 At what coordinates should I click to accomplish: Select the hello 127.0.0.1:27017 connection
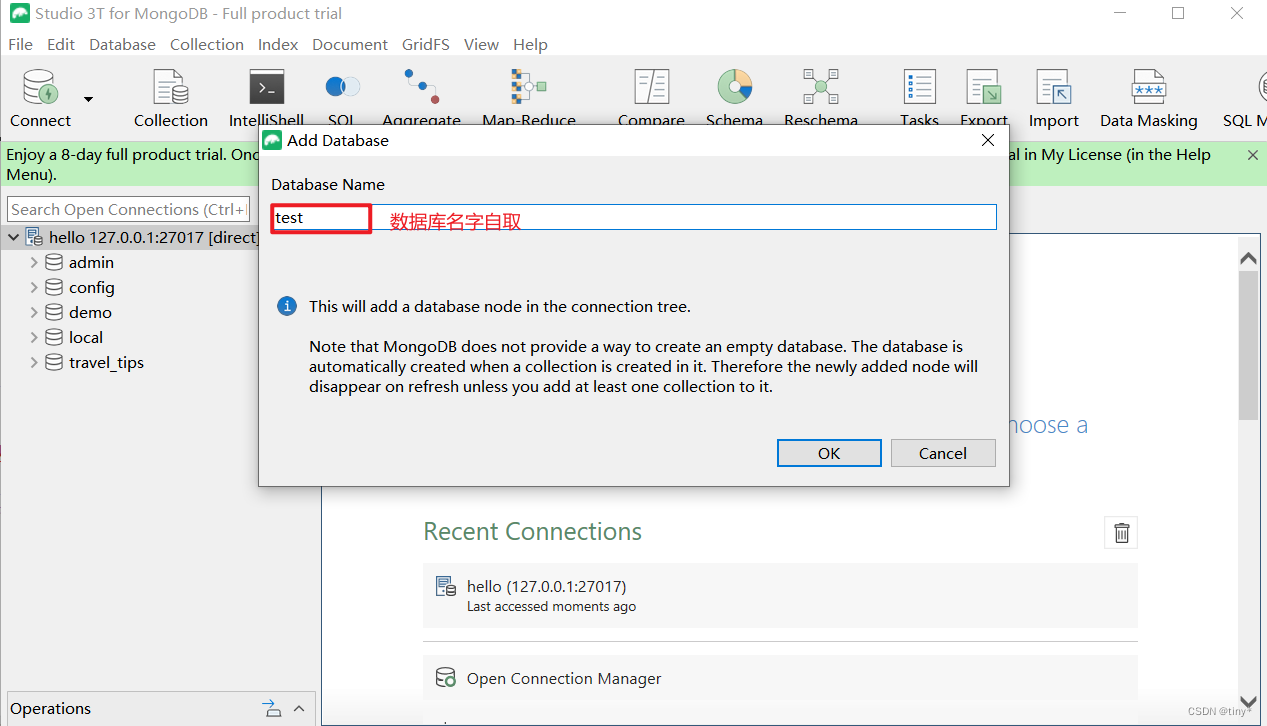coord(154,237)
